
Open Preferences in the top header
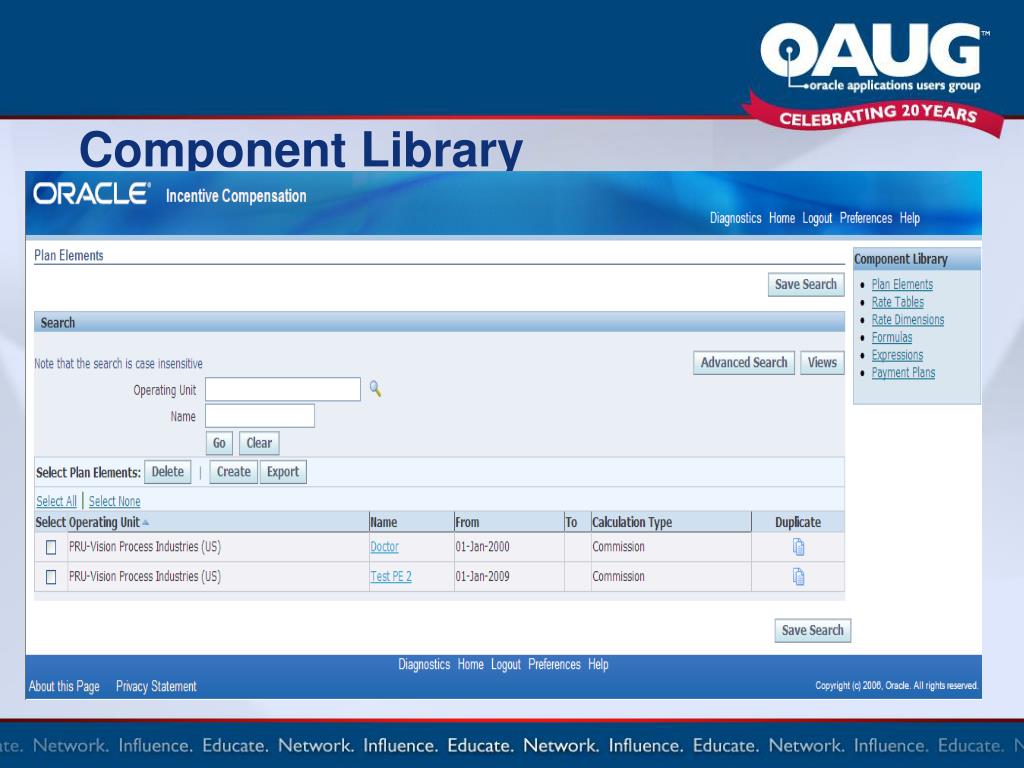(x=865, y=218)
